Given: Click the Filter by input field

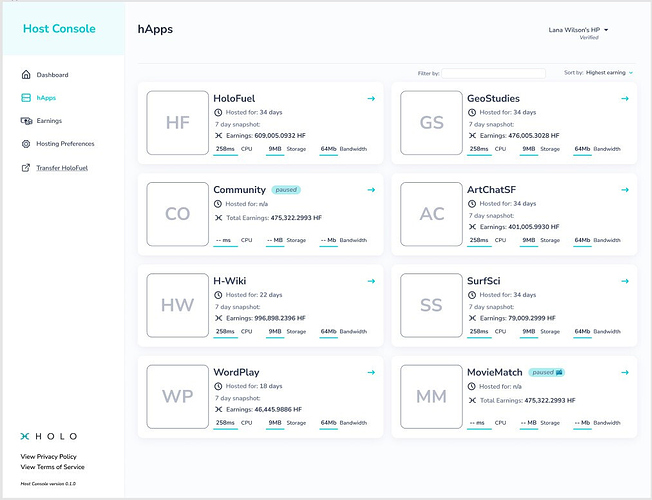Looking at the screenshot, I should (494, 73).
